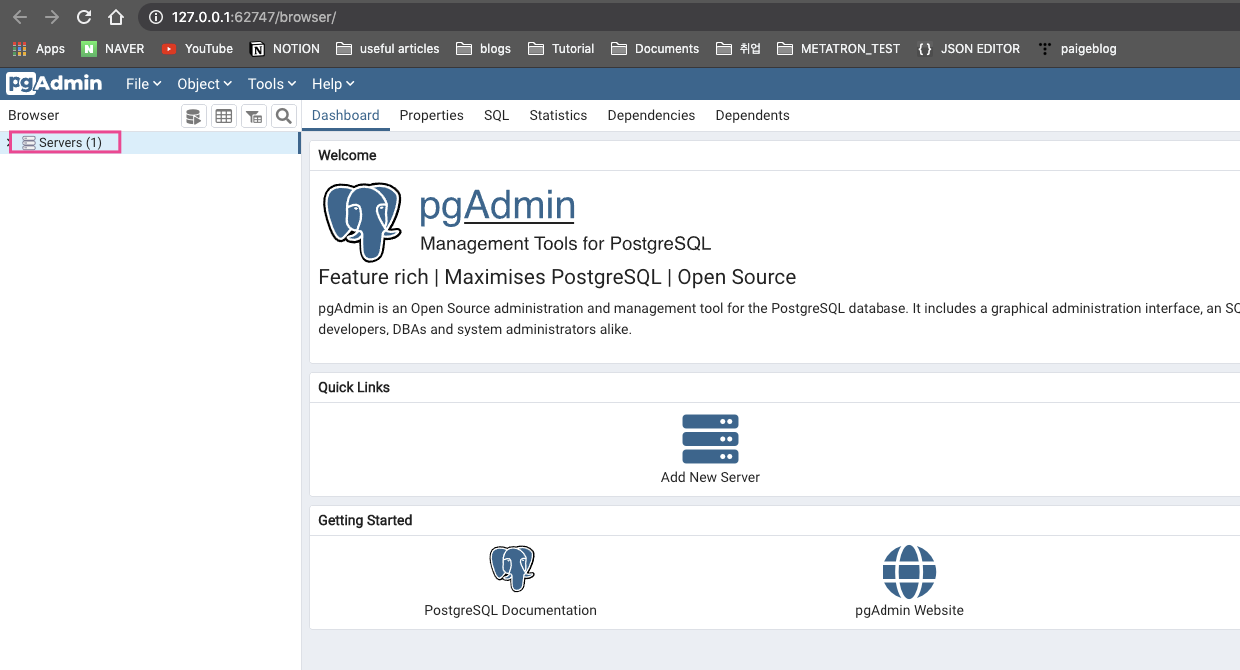Open the blogs bookmark folder

(483, 48)
